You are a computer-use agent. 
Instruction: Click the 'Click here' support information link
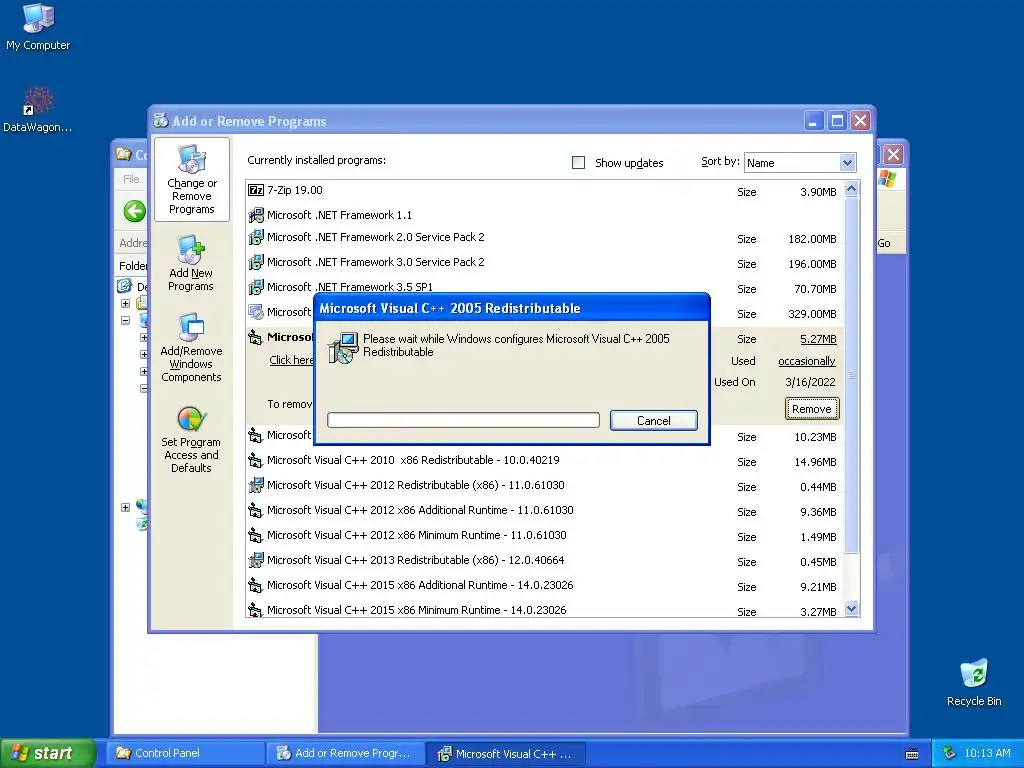point(291,360)
